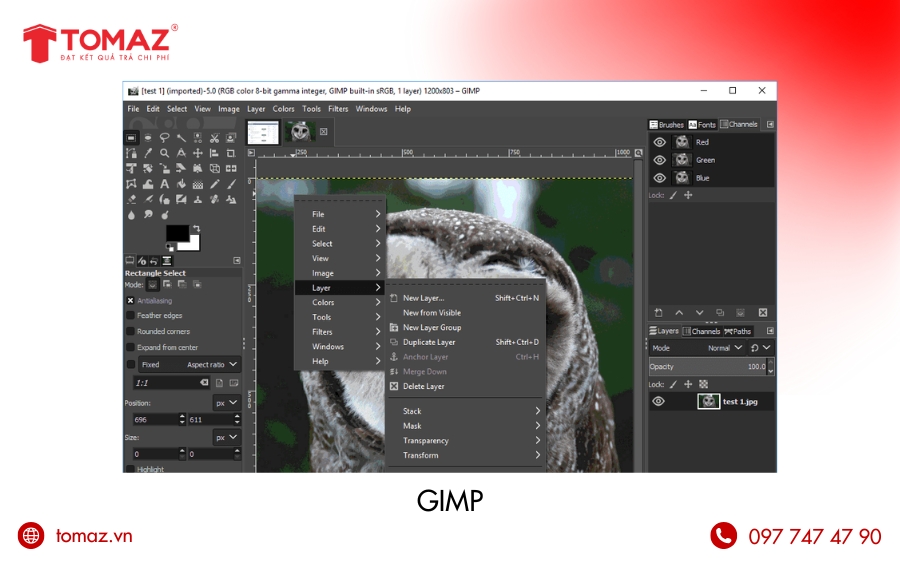Switch to the Paths tab

(x=738, y=331)
